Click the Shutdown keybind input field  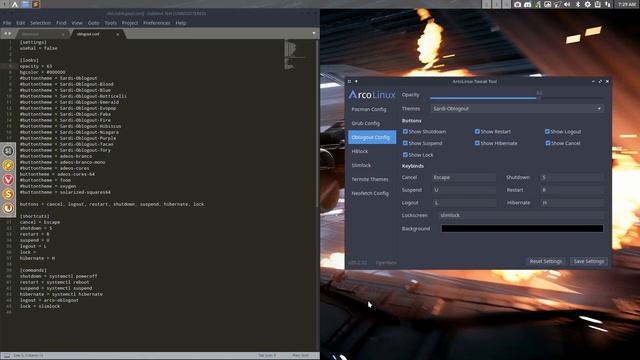click(572, 178)
